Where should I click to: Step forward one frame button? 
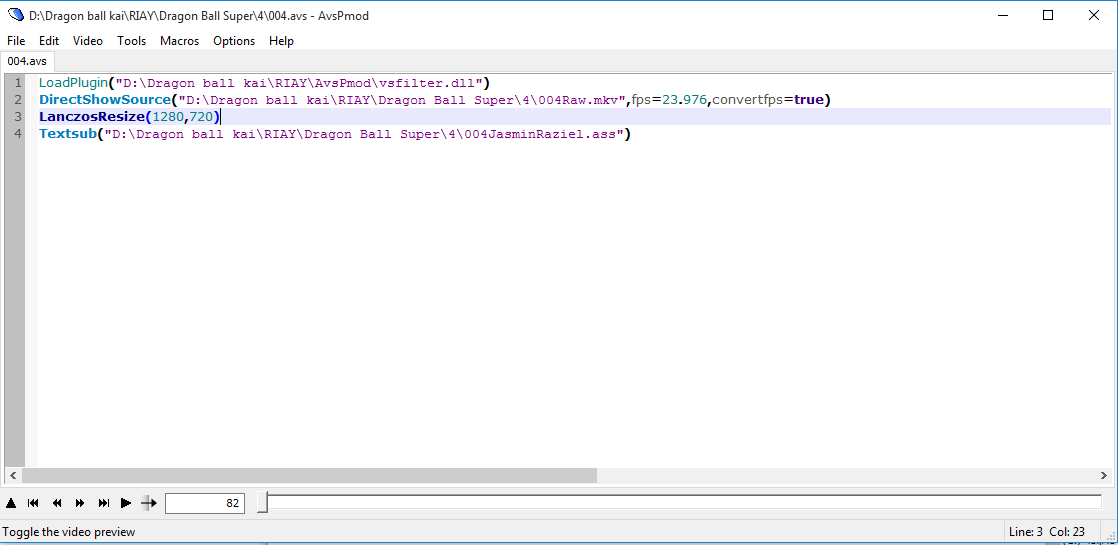coord(80,503)
